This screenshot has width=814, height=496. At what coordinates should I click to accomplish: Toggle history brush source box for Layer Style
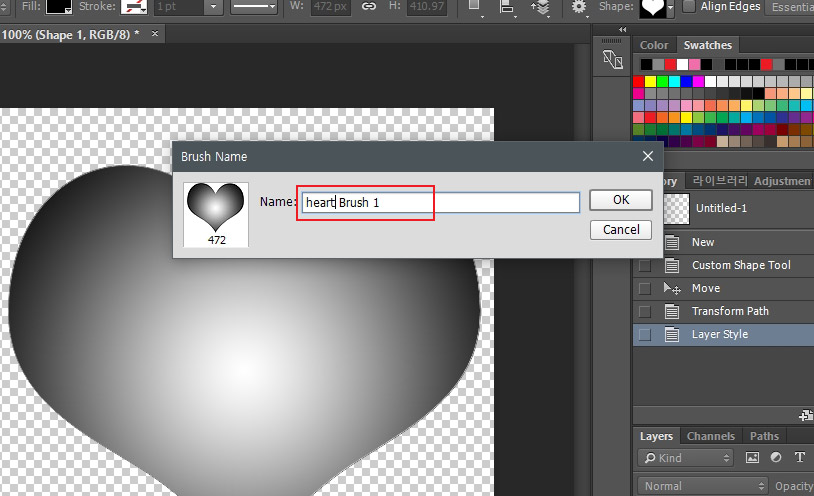click(x=645, y=334)
